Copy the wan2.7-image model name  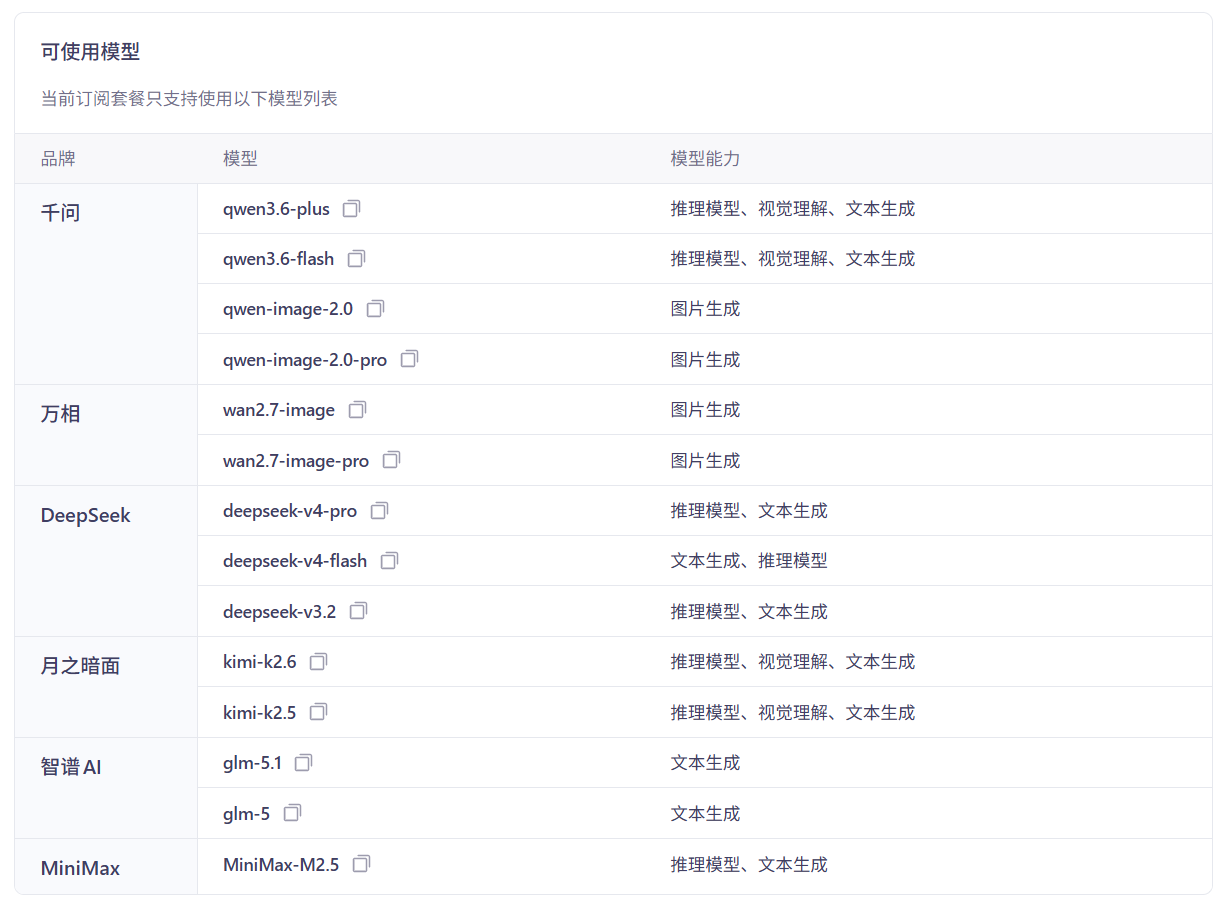point(357,410)
